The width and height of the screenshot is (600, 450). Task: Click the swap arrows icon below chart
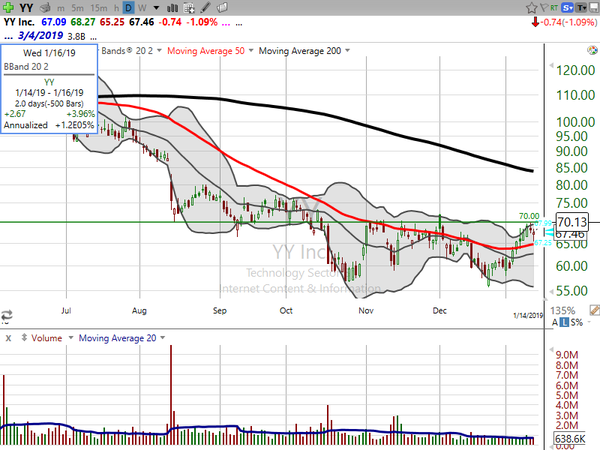tap(7, 316)
